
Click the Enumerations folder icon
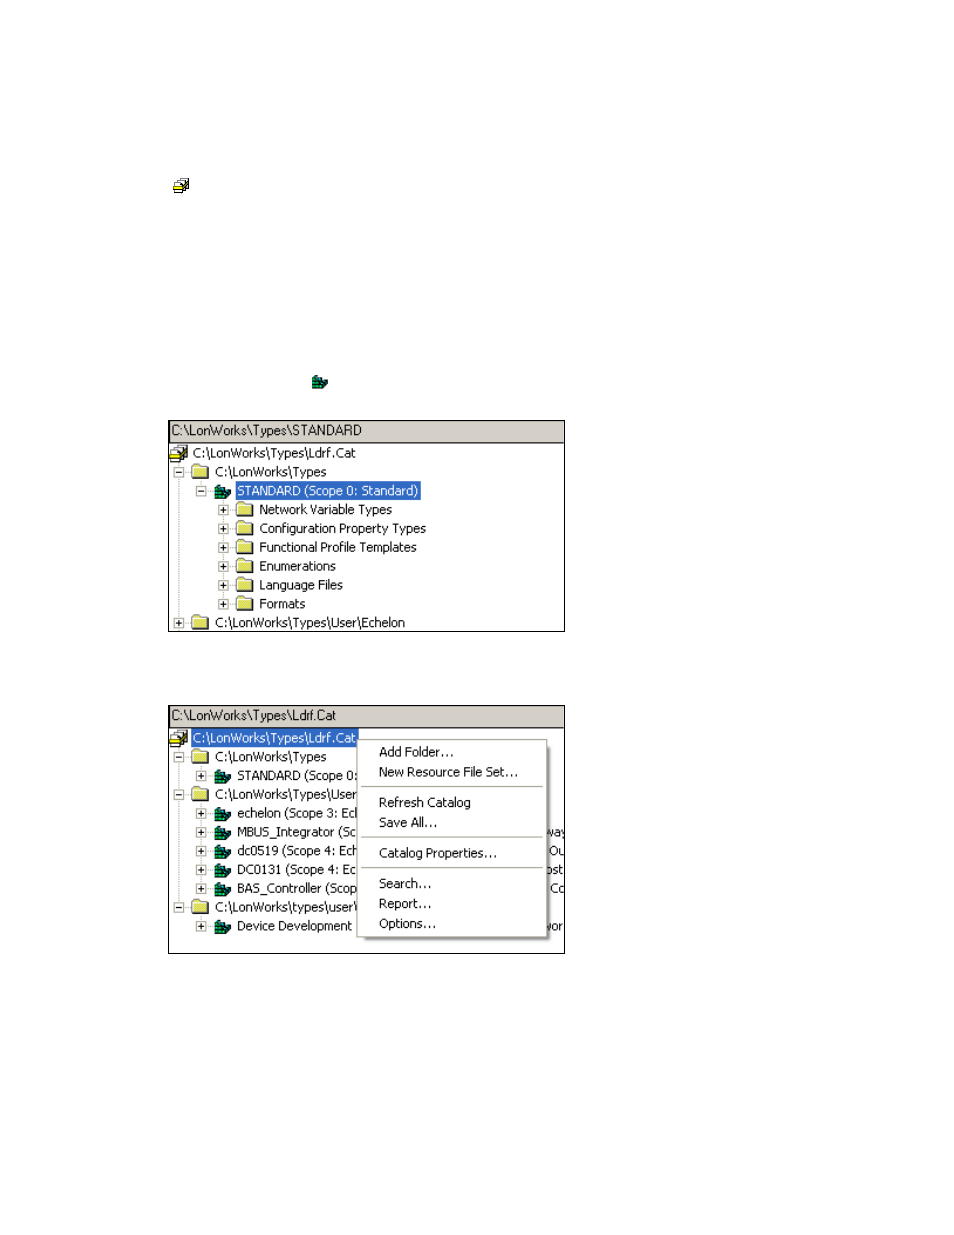tap(244, 567)
